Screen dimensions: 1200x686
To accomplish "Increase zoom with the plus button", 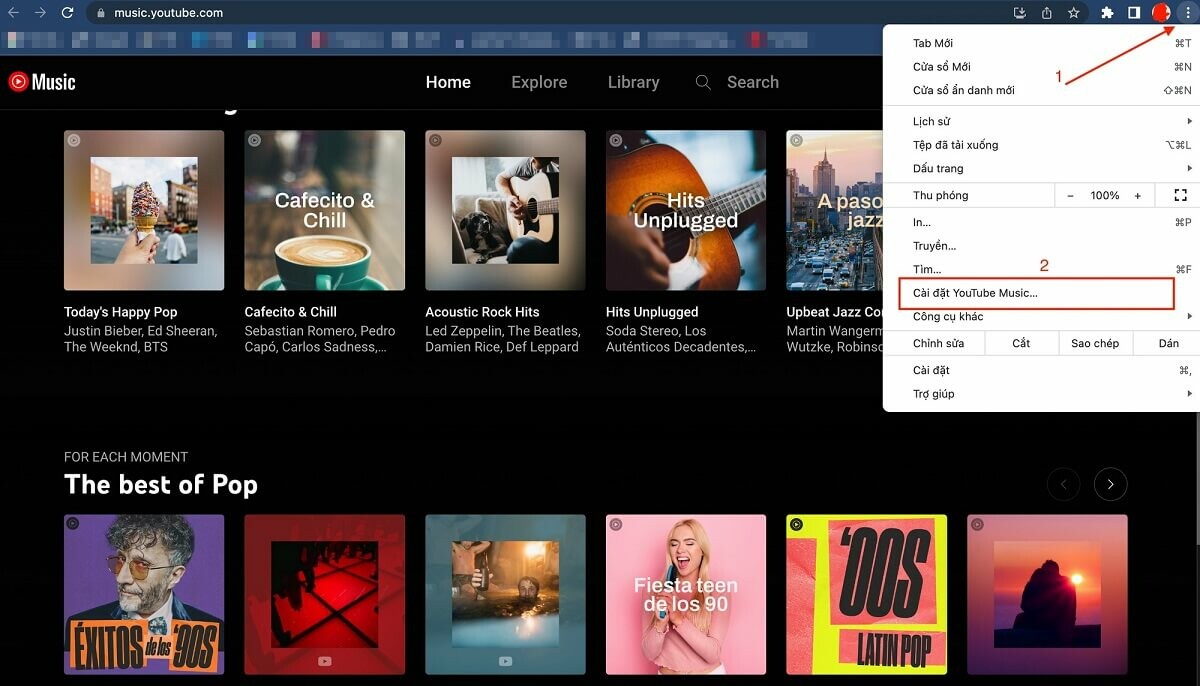I will tap(1138, 195).
